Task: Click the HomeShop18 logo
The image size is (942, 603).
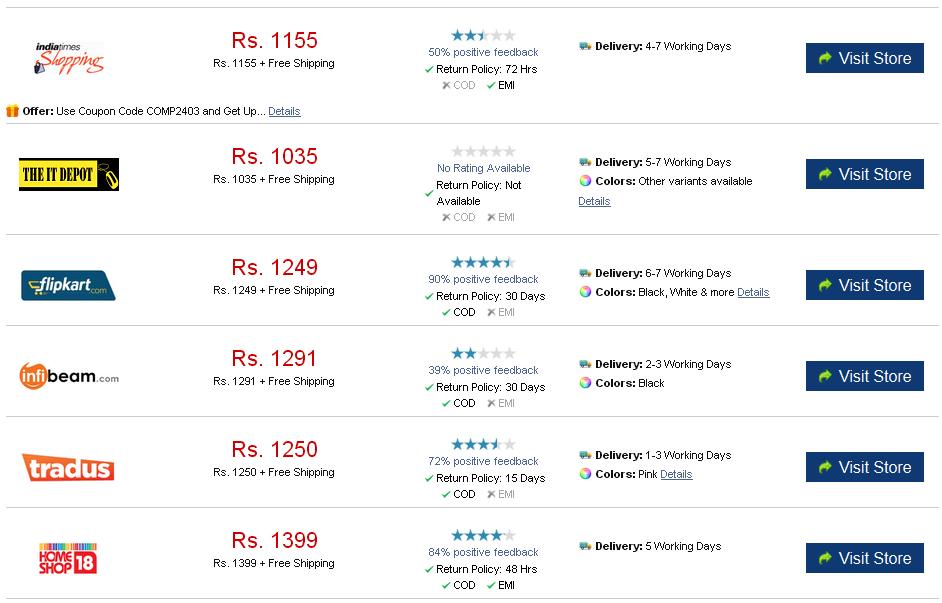Action: [x=68, y=559]
